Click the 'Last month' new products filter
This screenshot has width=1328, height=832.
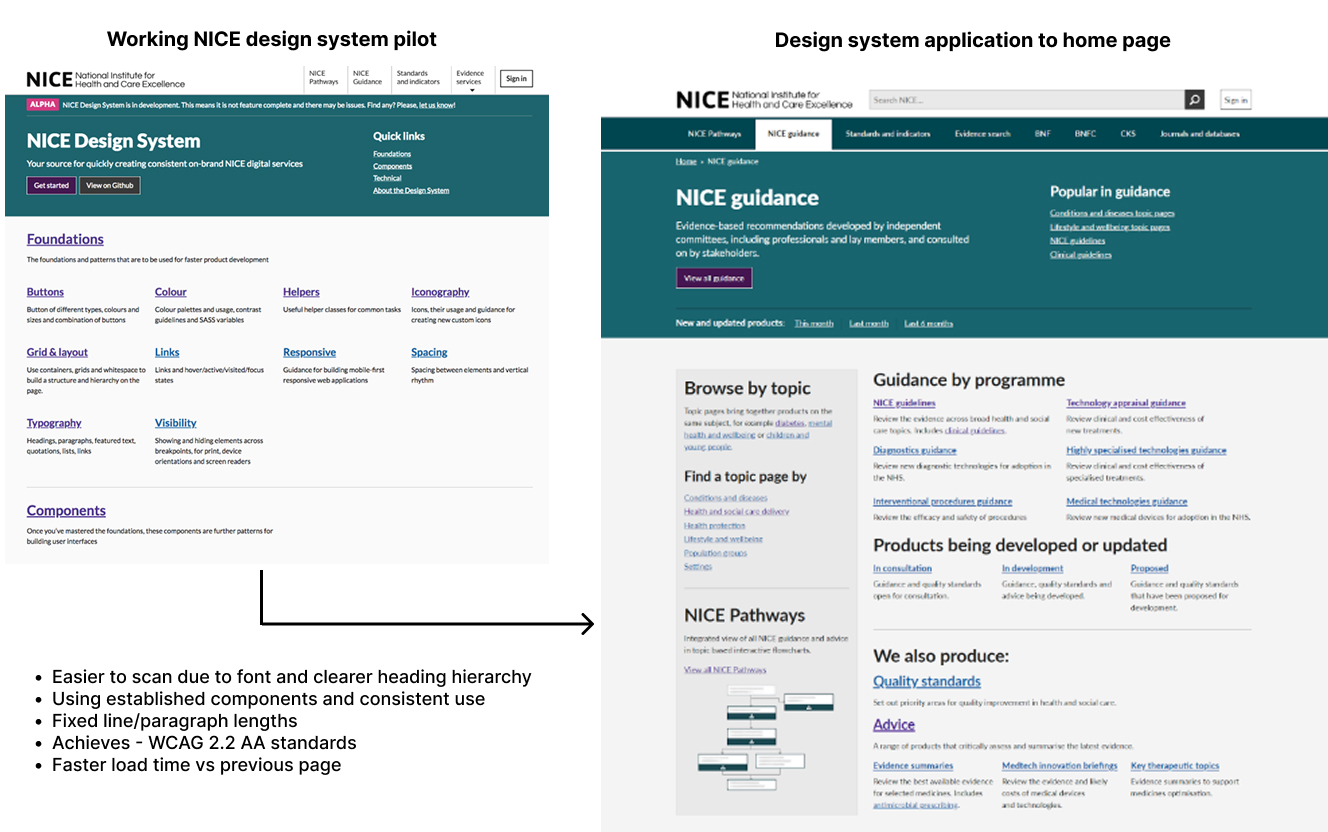pyautogui.click(x=869, y=324)
